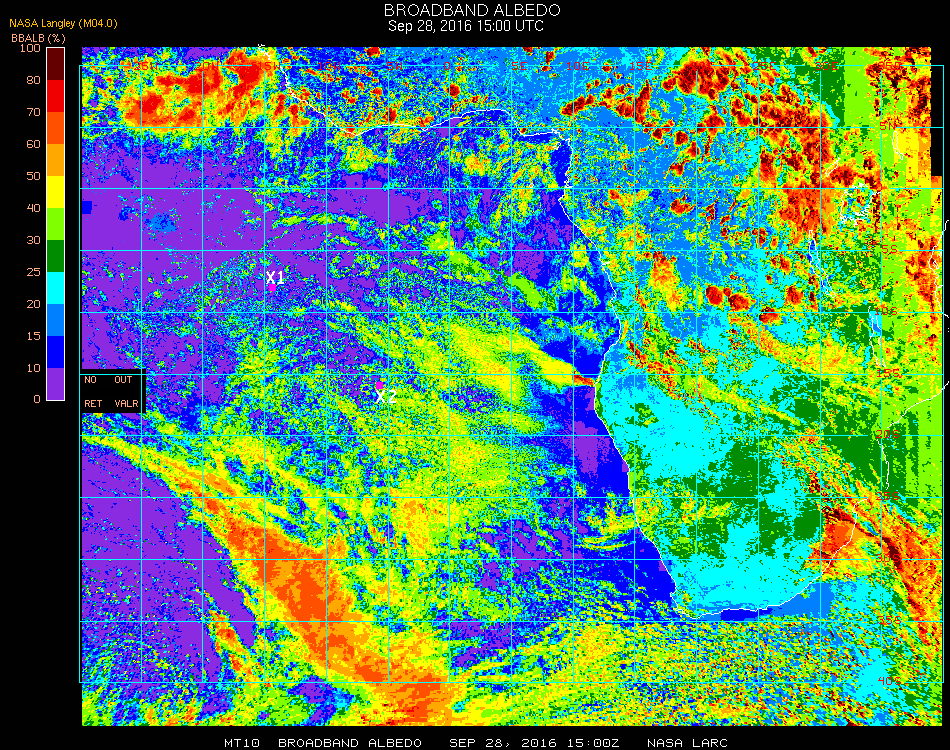This screenshot has width=950, height=750.
Task: Click the orange 50-60 legend swatch
Action: tap(56, 160)
